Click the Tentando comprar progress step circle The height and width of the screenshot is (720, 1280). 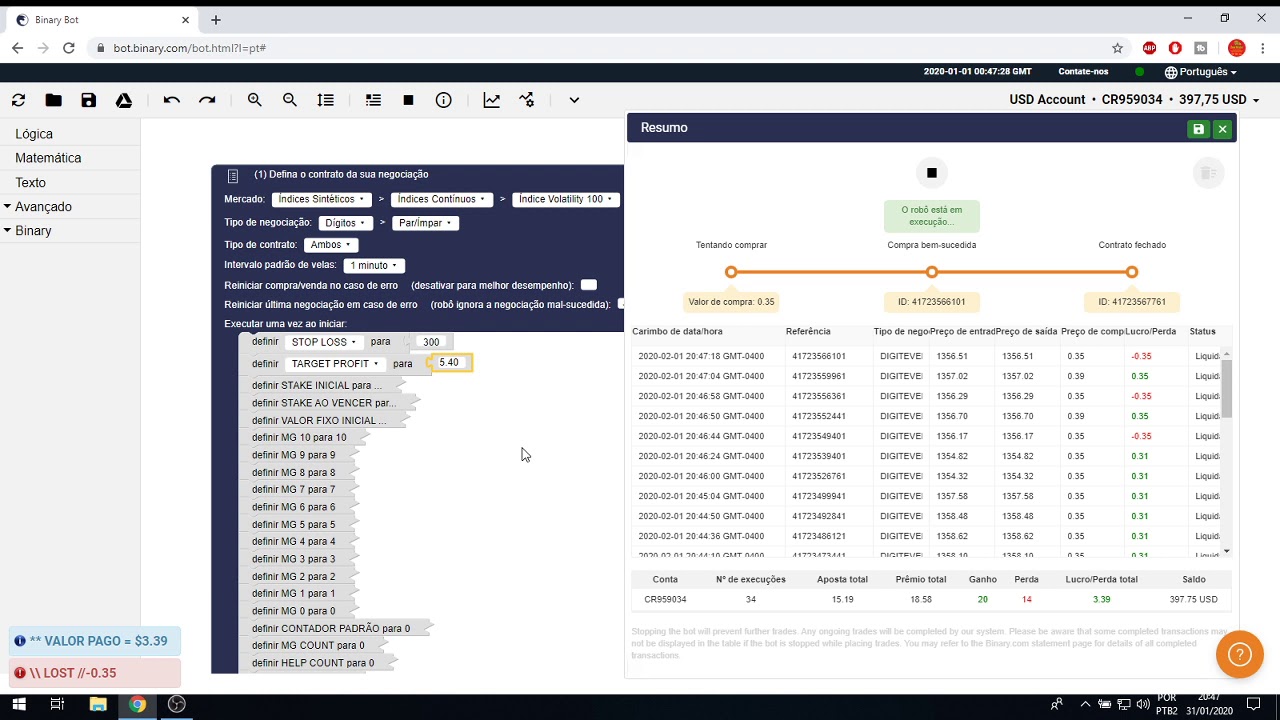pos(732,272)
